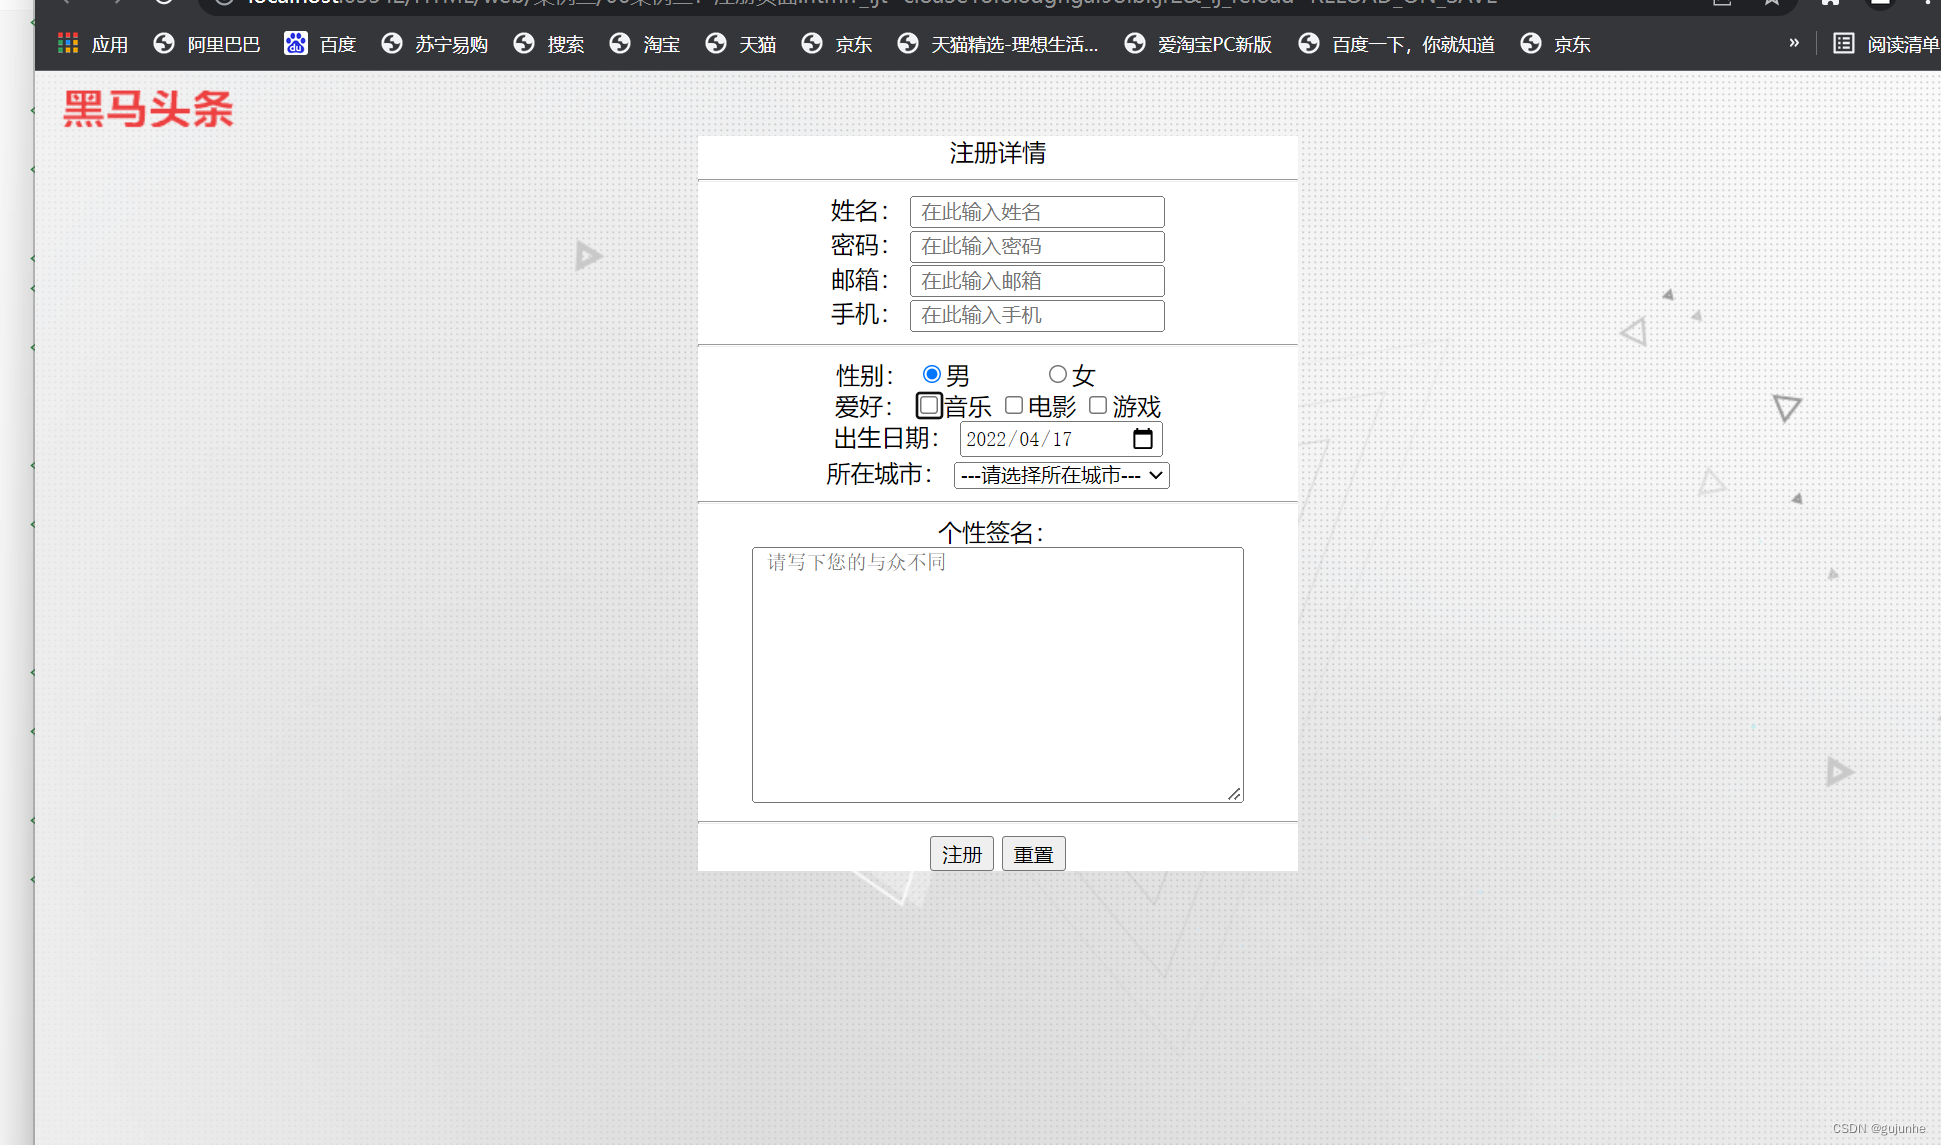Click the calendar icon in birth date field
The height and width of the screenshot is (1145, 1941).
click(x=1143, y=439)
